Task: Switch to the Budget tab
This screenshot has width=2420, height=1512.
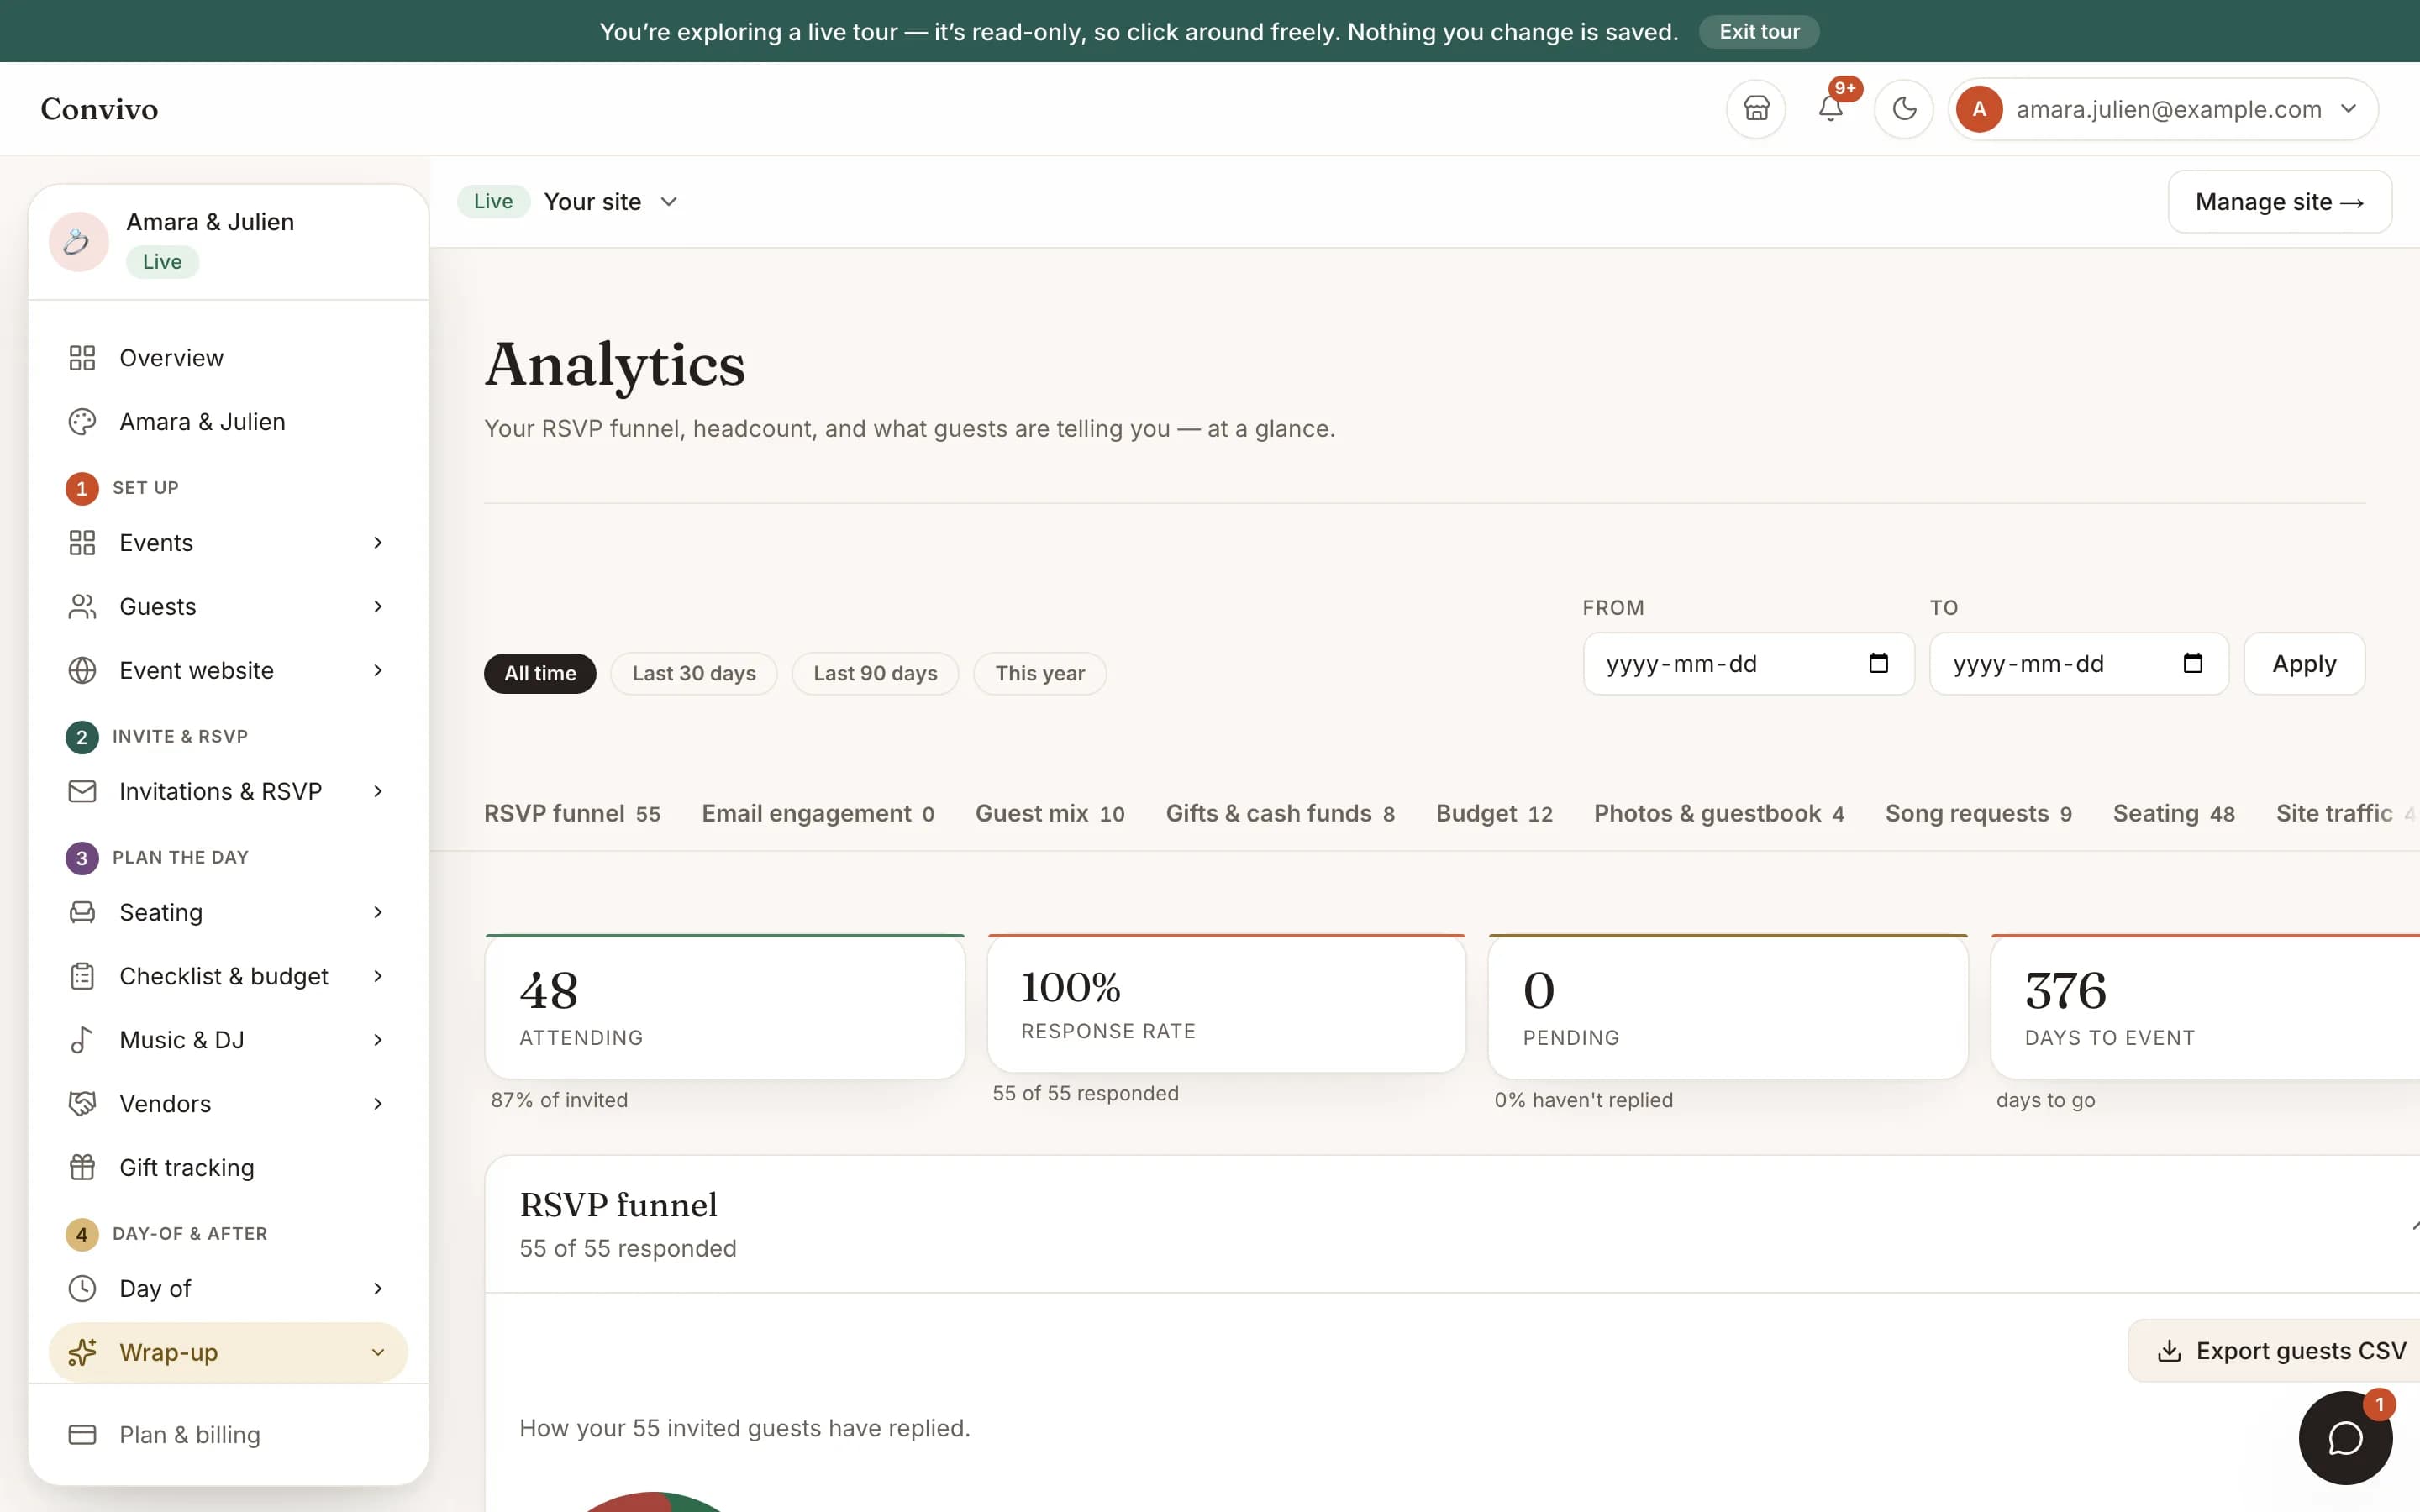Action: point(1494,814)
